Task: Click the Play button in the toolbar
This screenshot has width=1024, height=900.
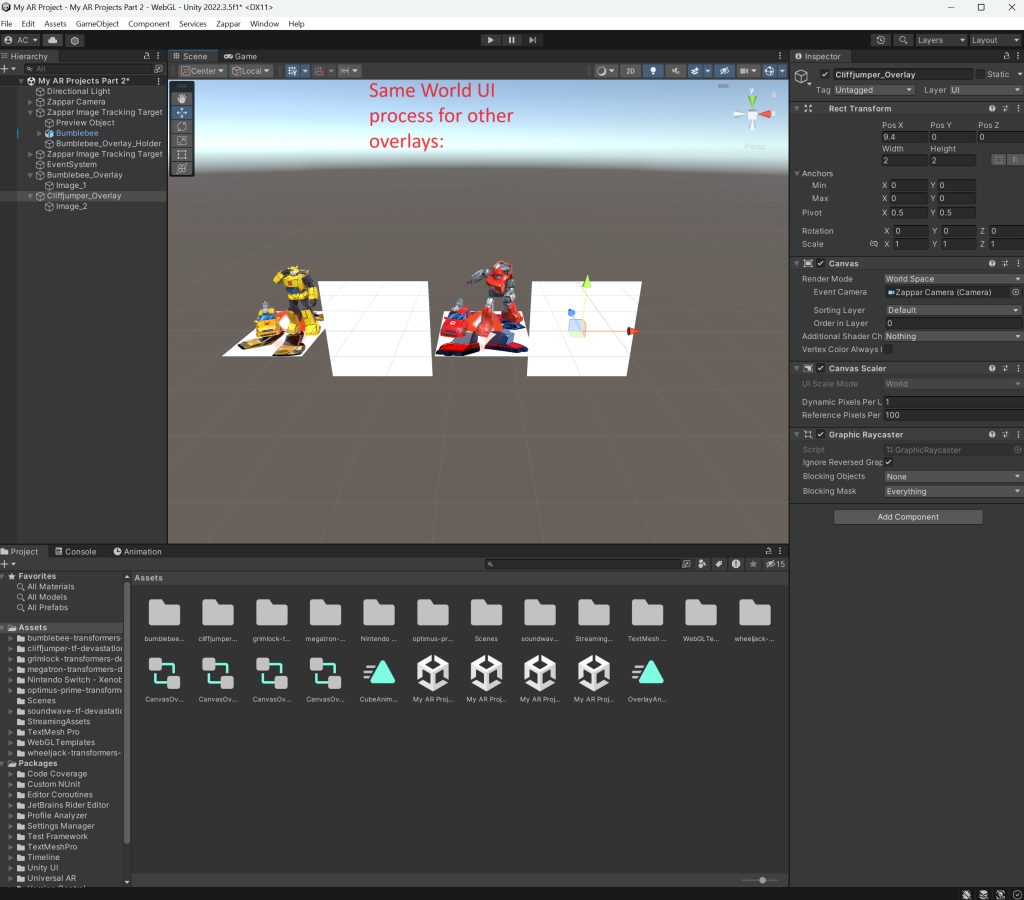Action: (490, 40)
